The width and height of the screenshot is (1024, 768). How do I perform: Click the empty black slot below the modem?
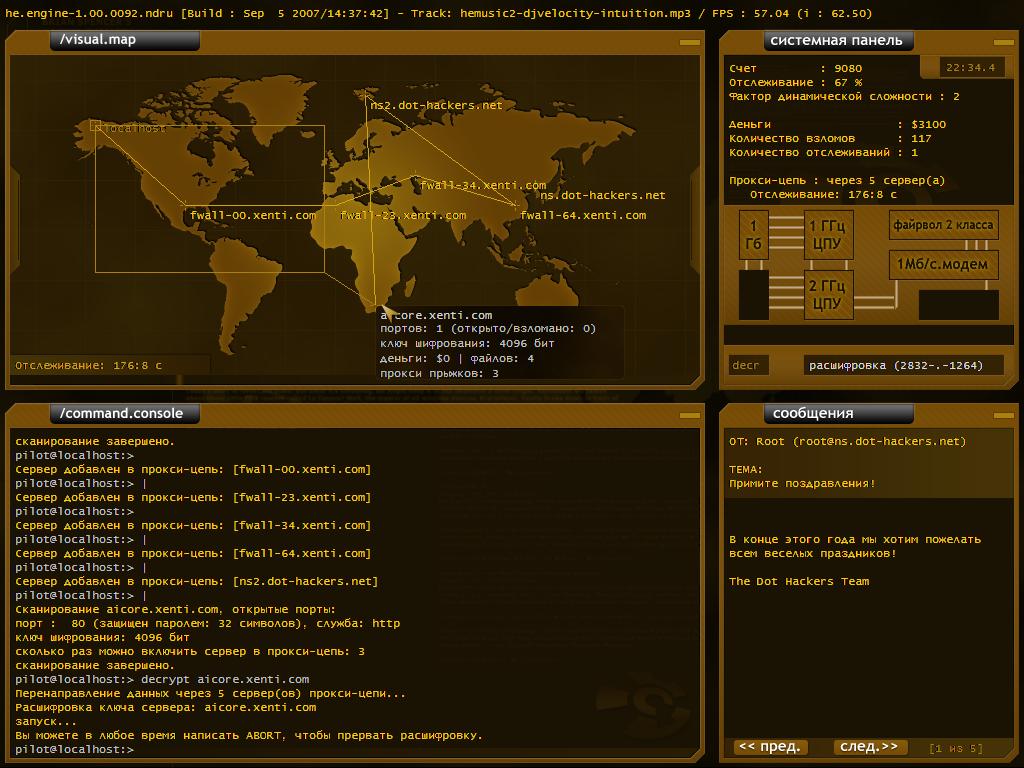[x=959, y=305]
